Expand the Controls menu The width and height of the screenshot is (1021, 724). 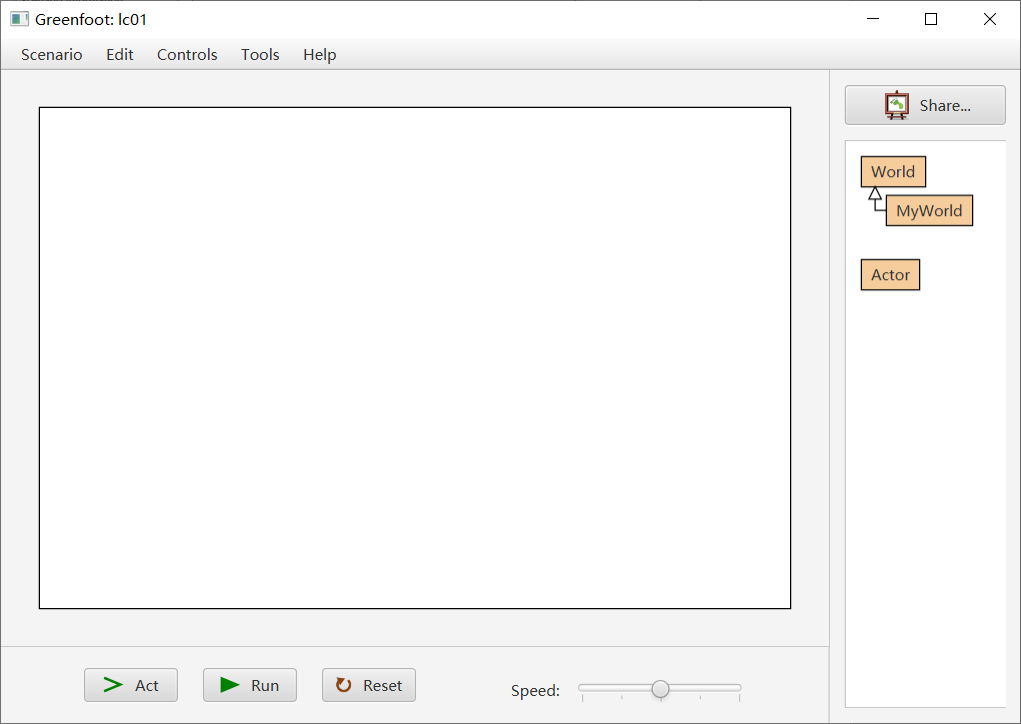tap(187, 55)
